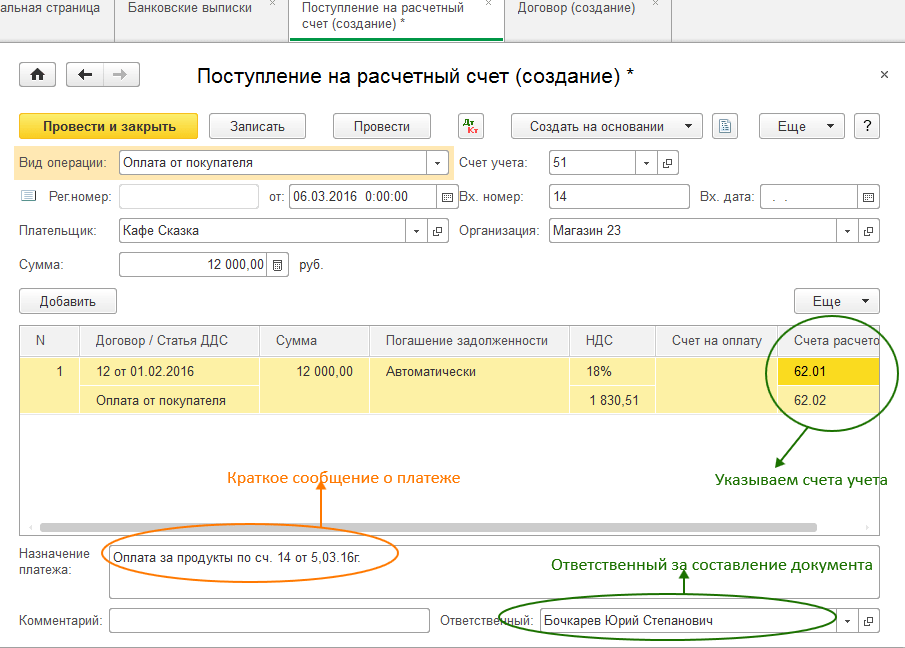Click Провести и закрыть button

click(x=109, y=126)
